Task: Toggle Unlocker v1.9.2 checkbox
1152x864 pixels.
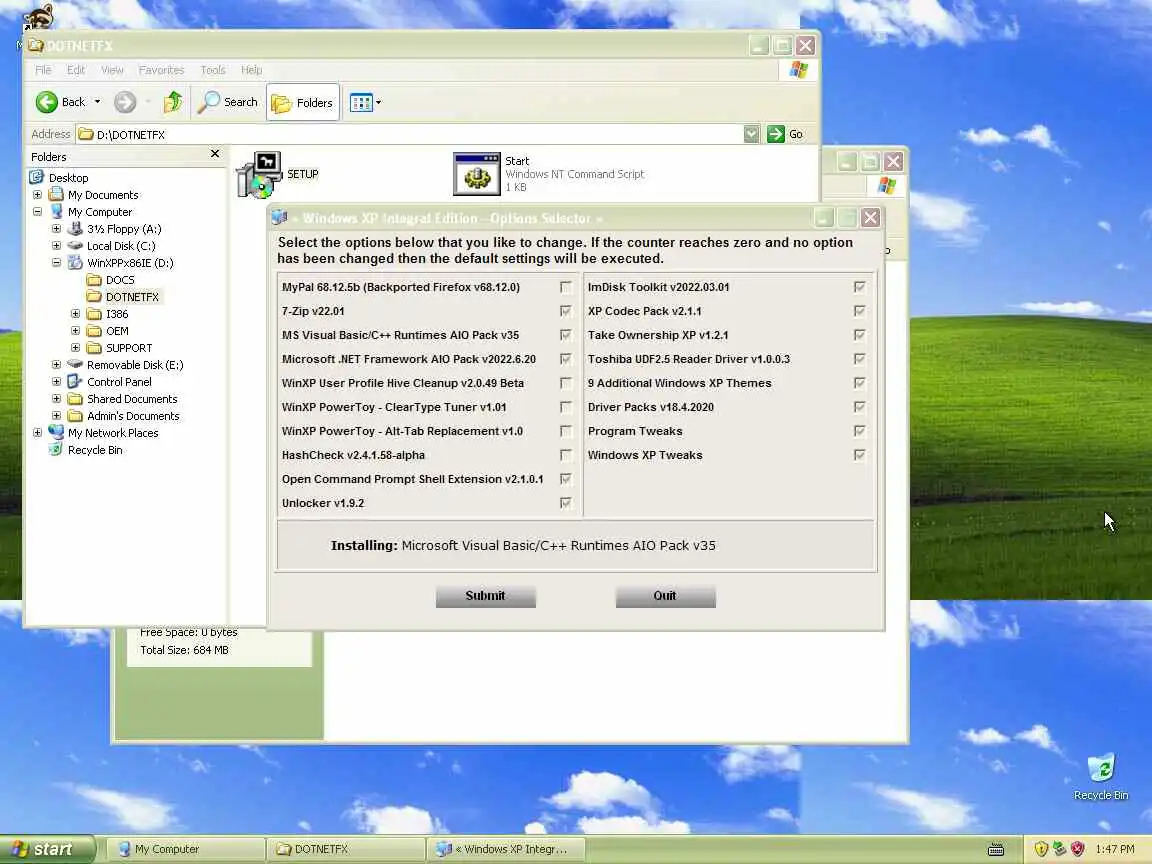Action: coord(566,503)
